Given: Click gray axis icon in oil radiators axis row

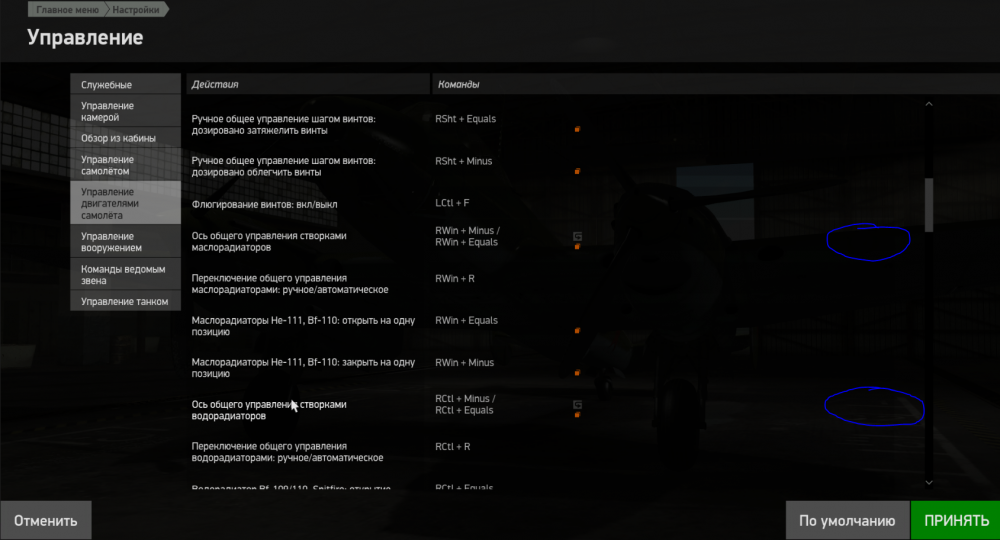Looking at the screenshot, I should [577, 237].
